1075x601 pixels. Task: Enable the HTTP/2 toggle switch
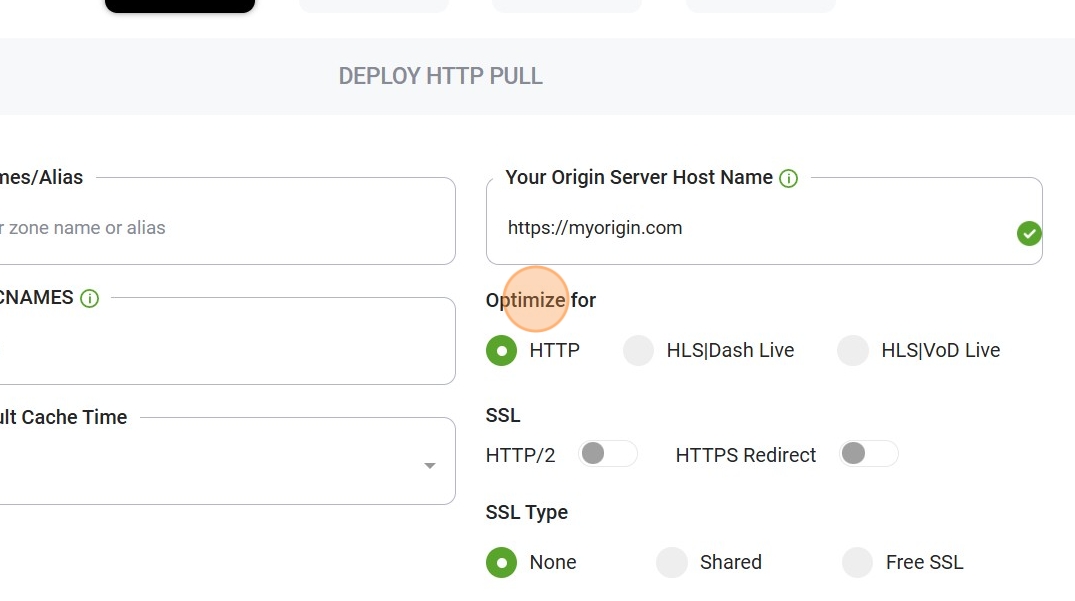[x=607, y=454]
